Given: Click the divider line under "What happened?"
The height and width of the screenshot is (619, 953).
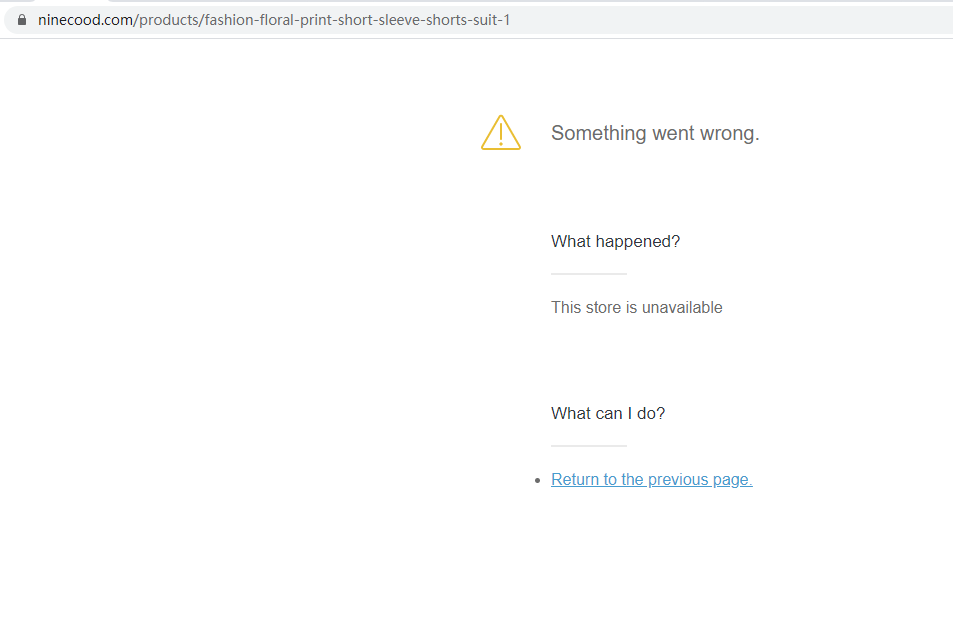Looking at the screenshot, I should click(x=588, y=273).
